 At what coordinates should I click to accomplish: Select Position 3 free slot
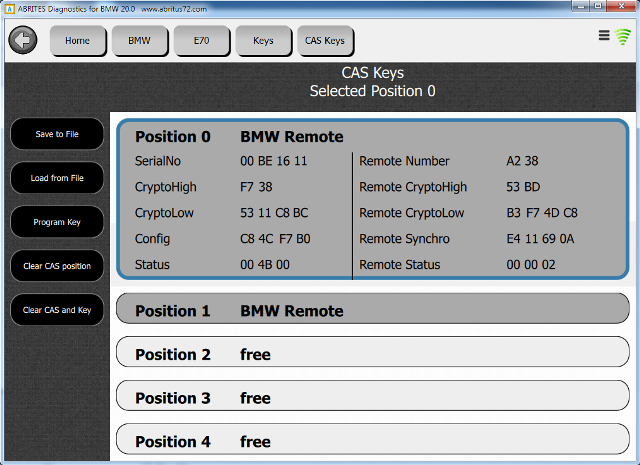(x=373, y=396)
